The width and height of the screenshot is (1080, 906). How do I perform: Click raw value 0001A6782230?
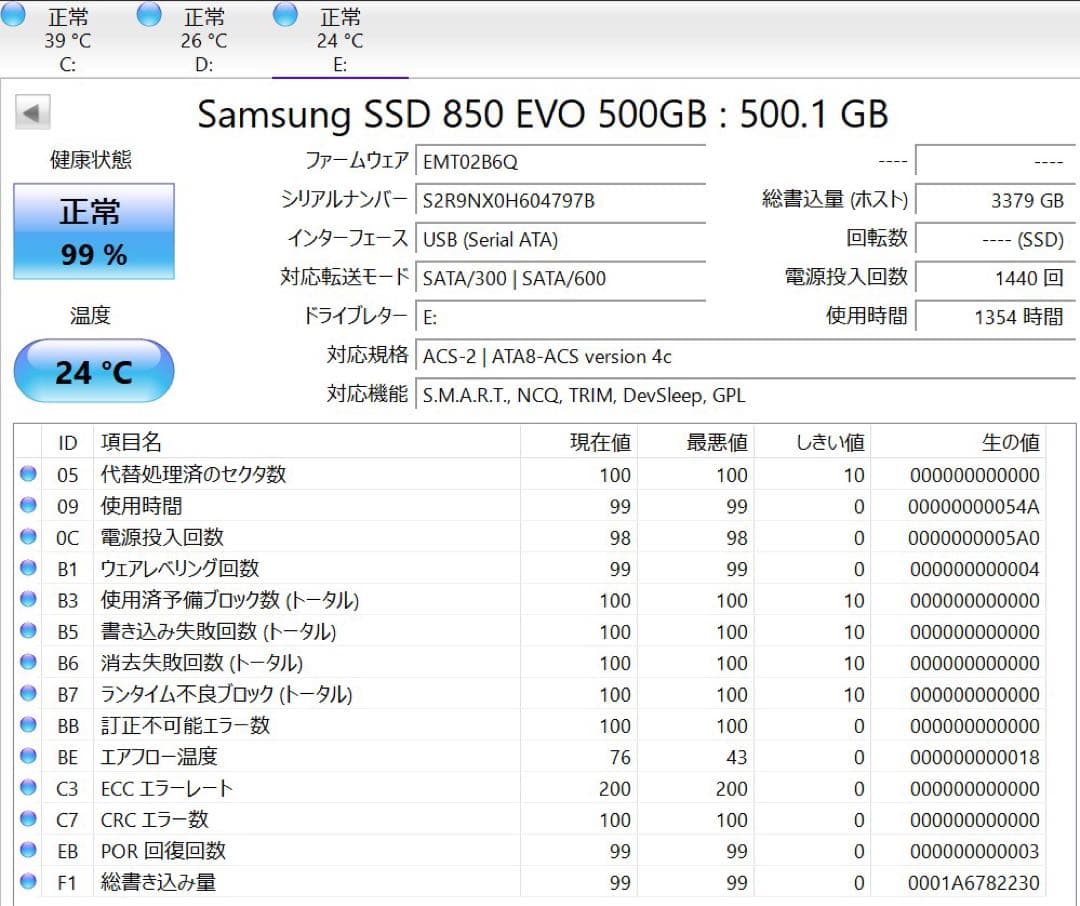point(973,883)
